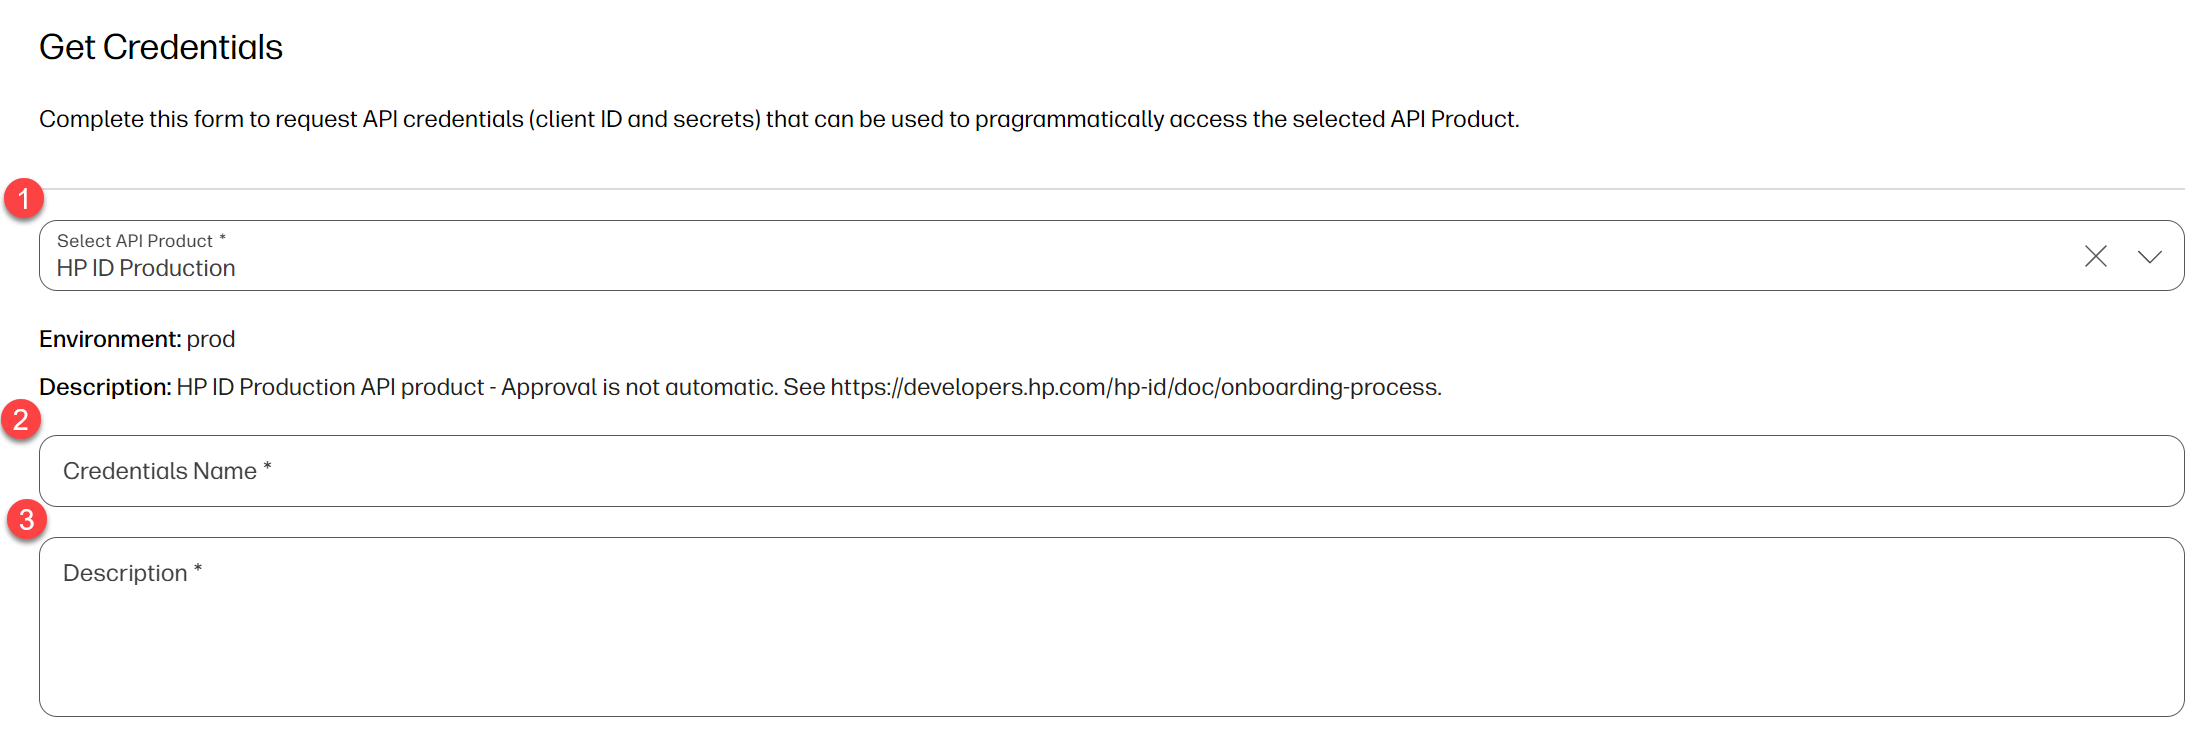Click the red step 3 badge

click(27, 520)
